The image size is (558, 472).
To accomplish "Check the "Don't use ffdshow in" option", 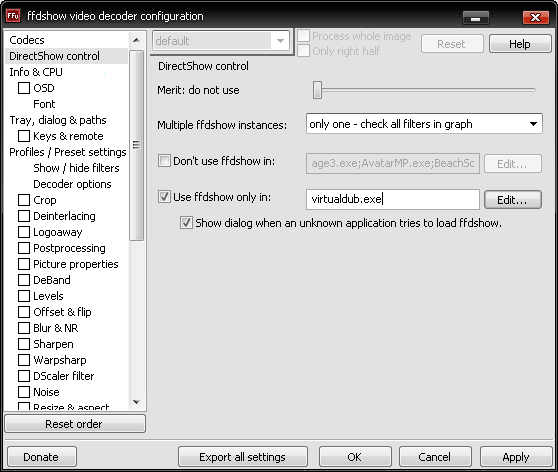I will tap(164, 161).
